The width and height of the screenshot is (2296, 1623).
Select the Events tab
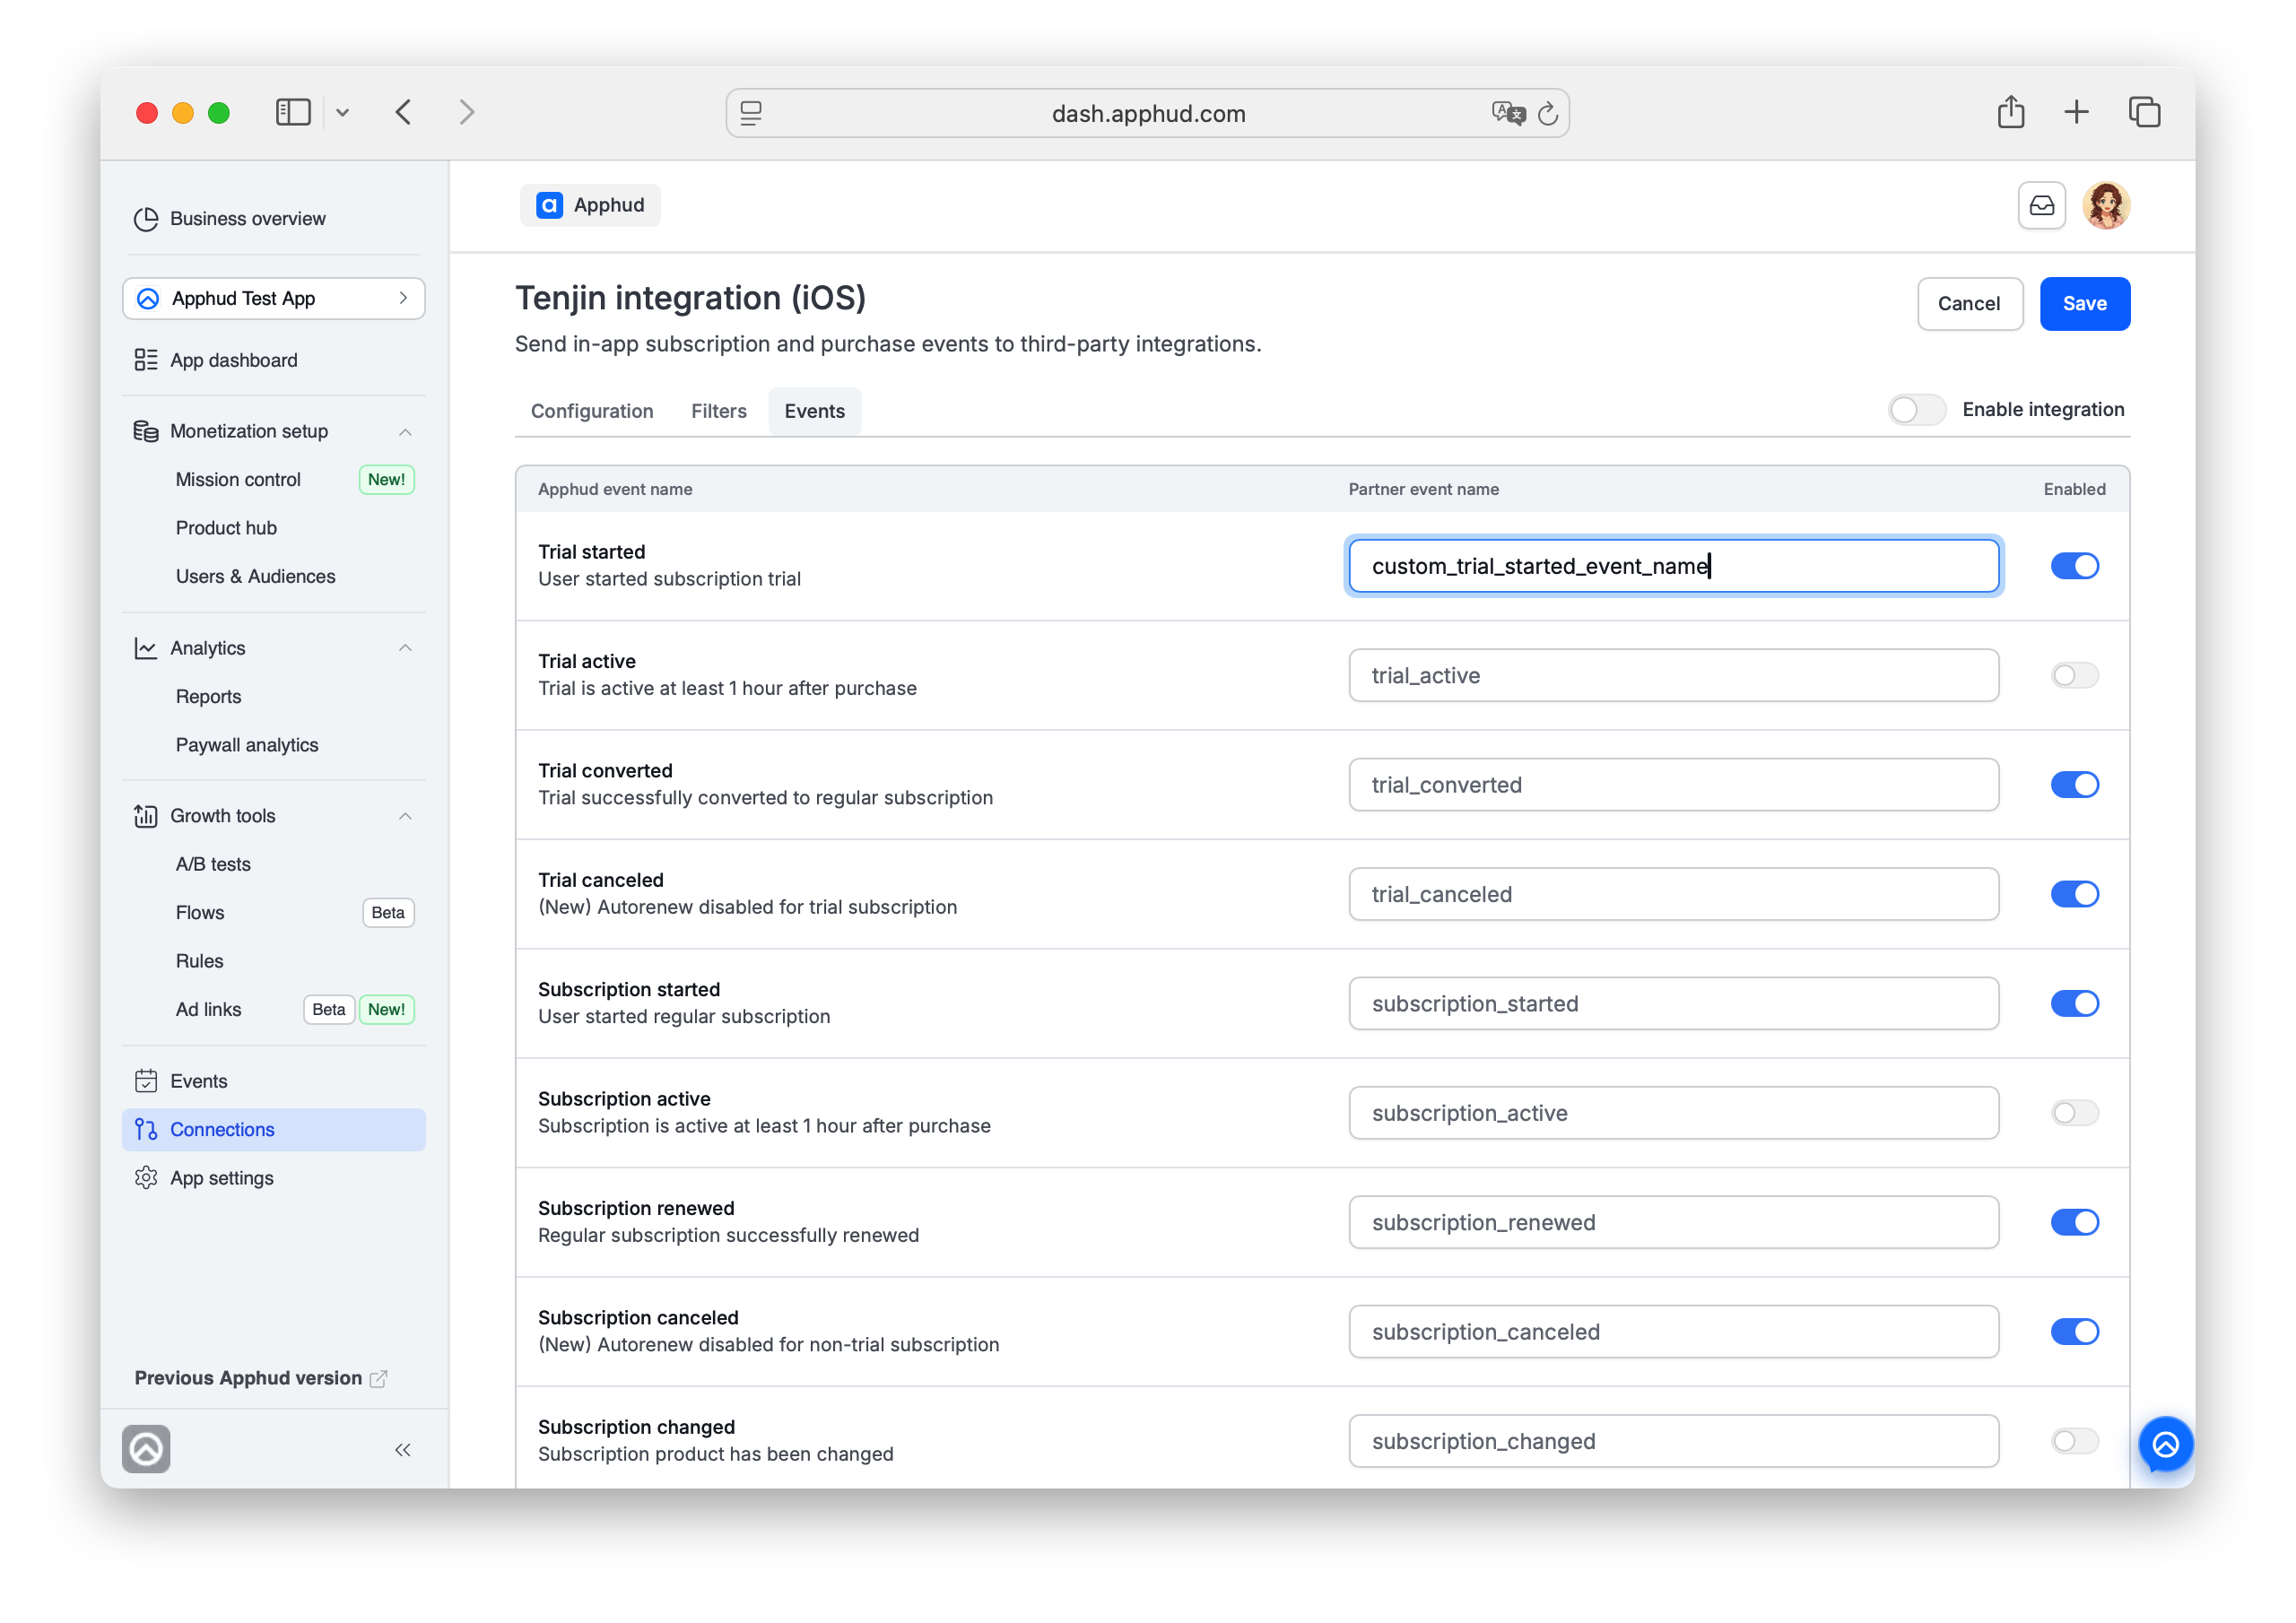click(814, 411)
